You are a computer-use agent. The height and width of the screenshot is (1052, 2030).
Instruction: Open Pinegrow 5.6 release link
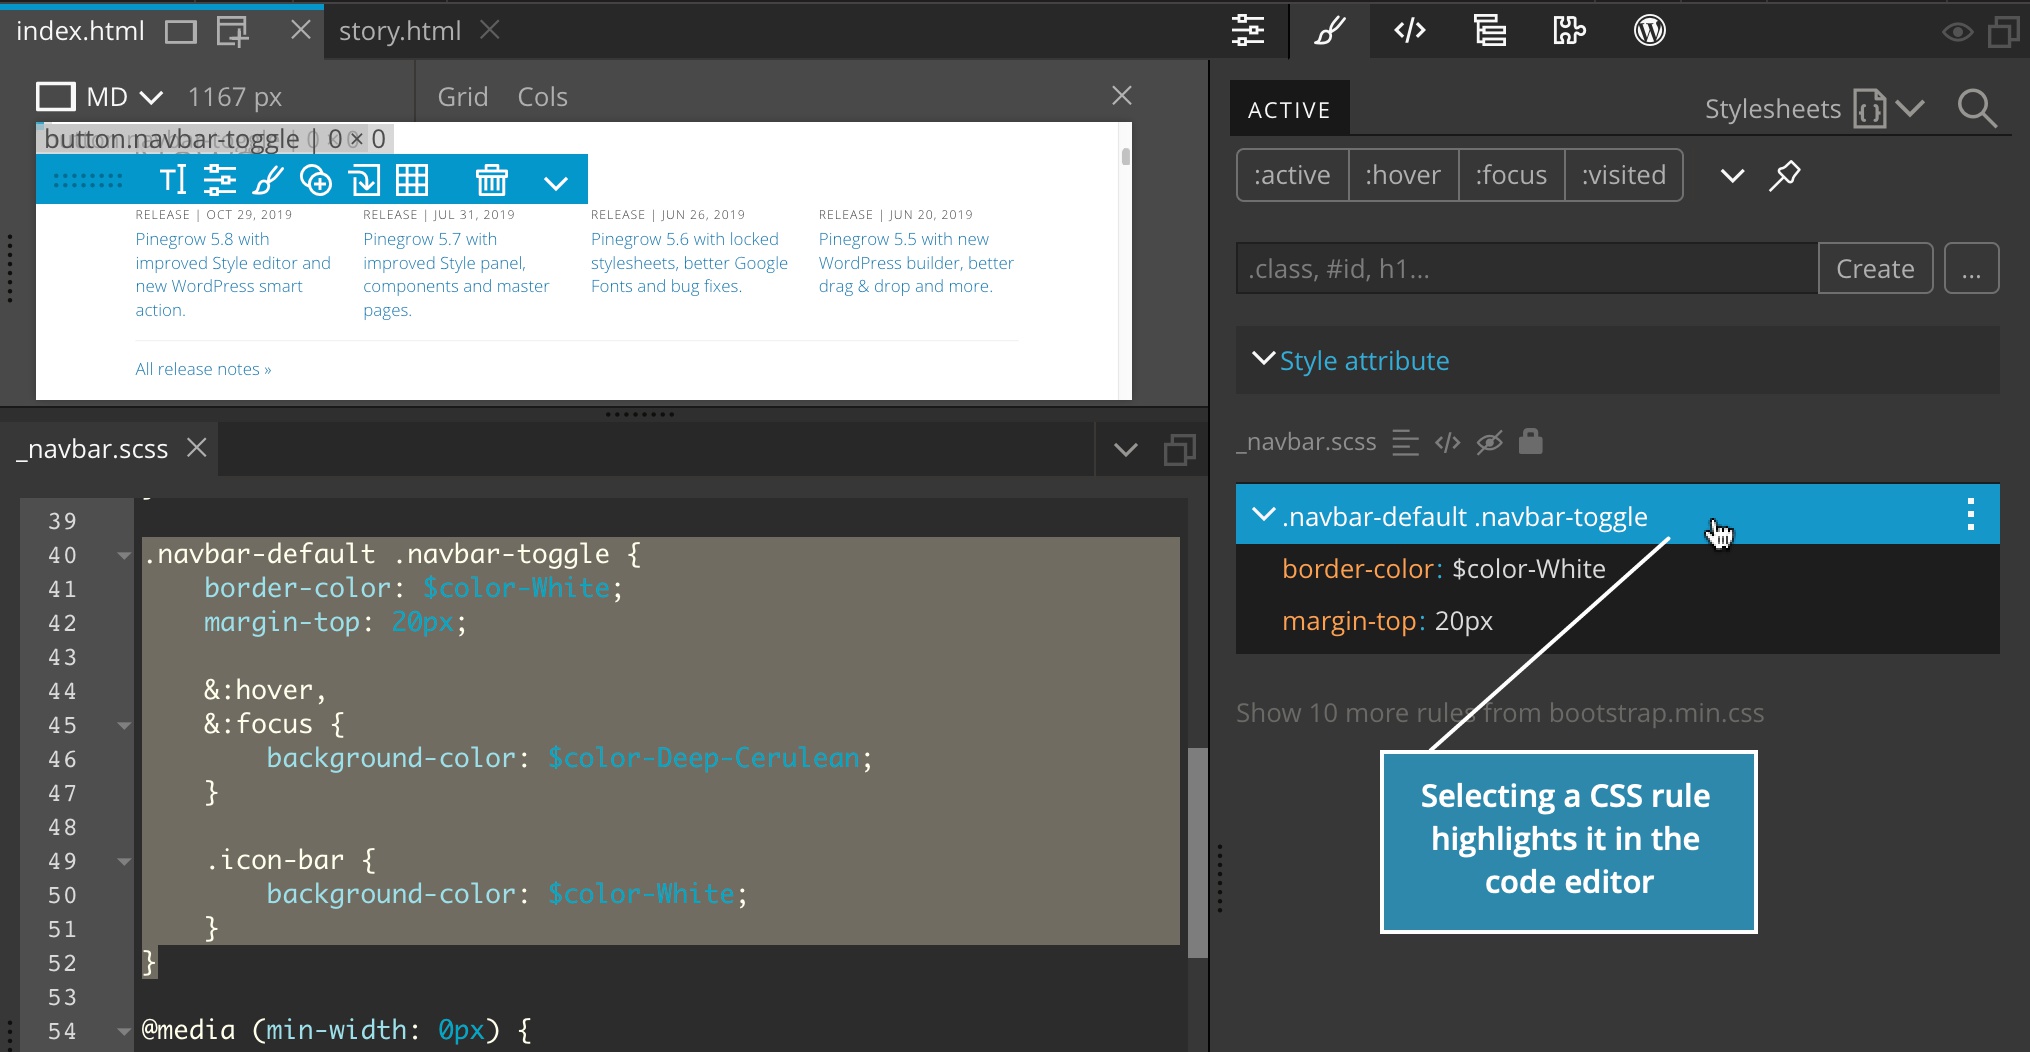pyautogui.click(x=689, y=263)
